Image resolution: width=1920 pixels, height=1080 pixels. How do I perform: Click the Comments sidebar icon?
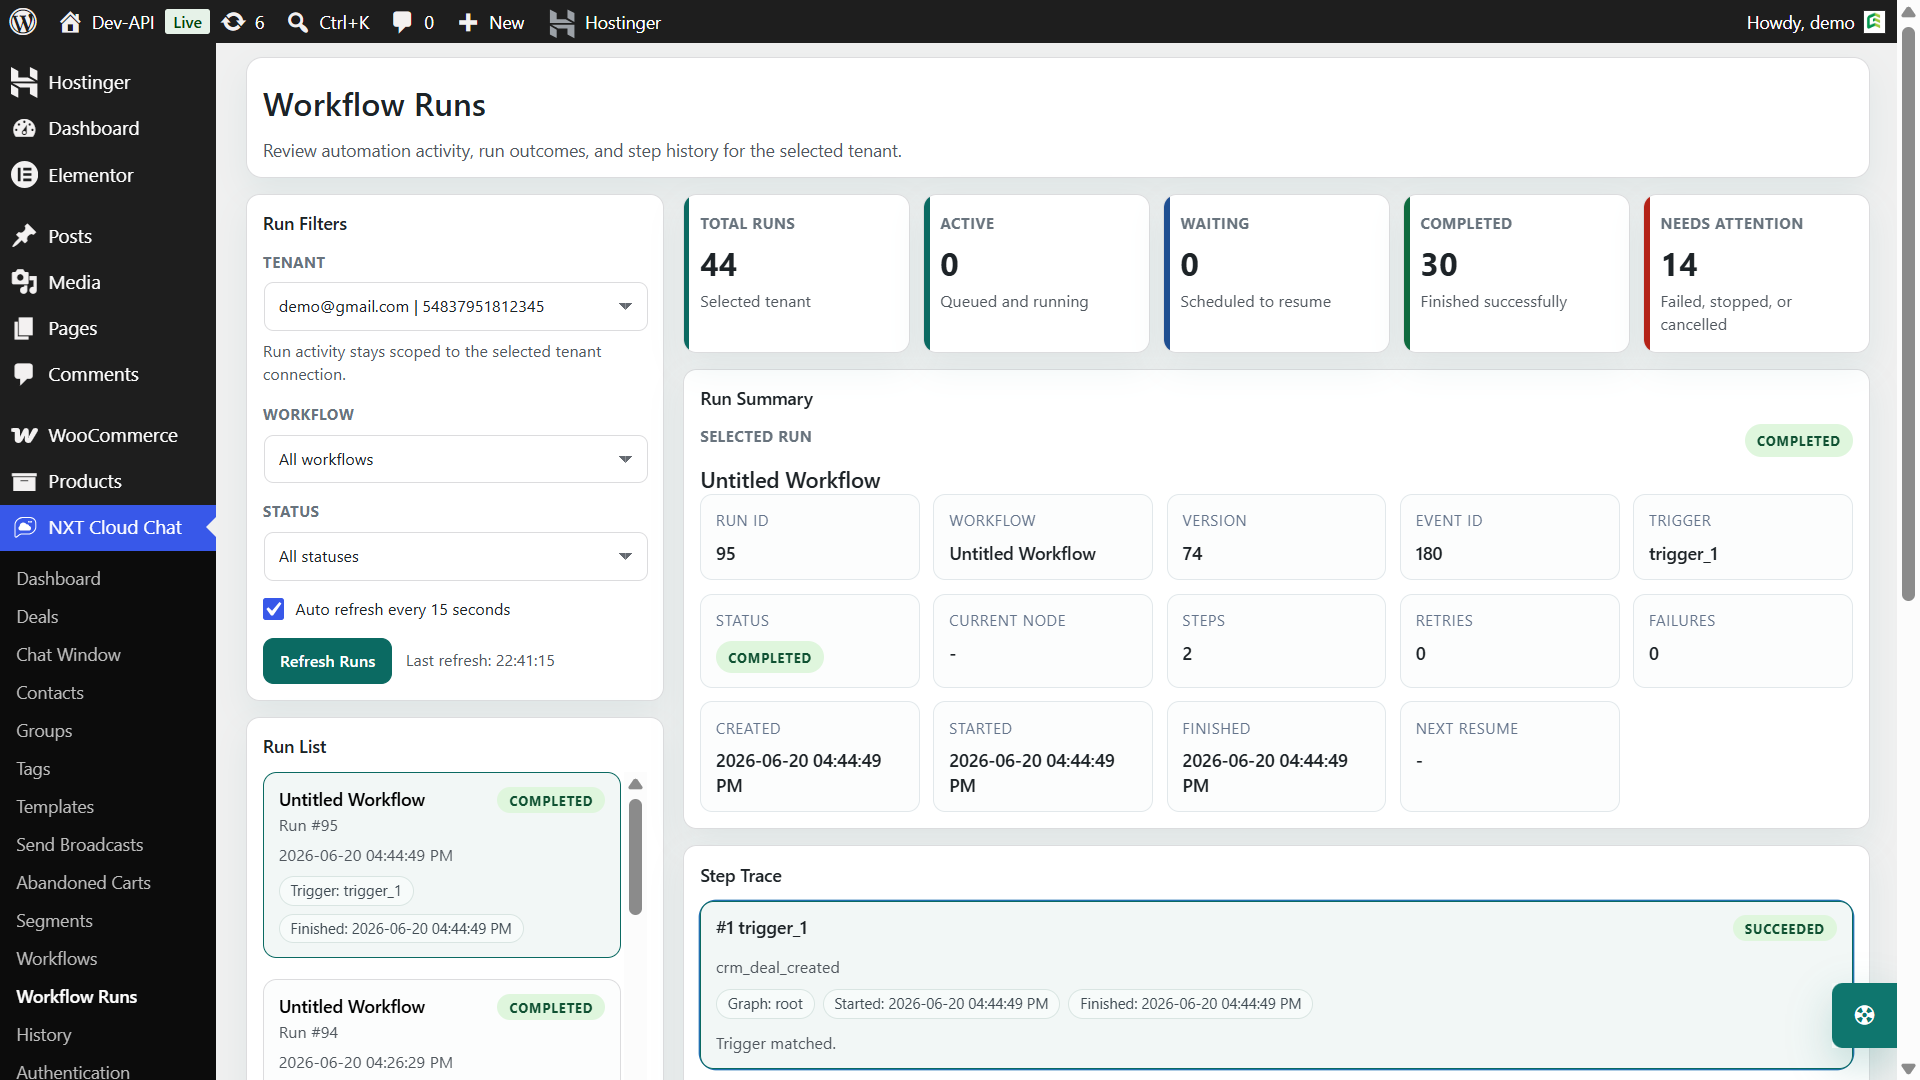[24, 374]
